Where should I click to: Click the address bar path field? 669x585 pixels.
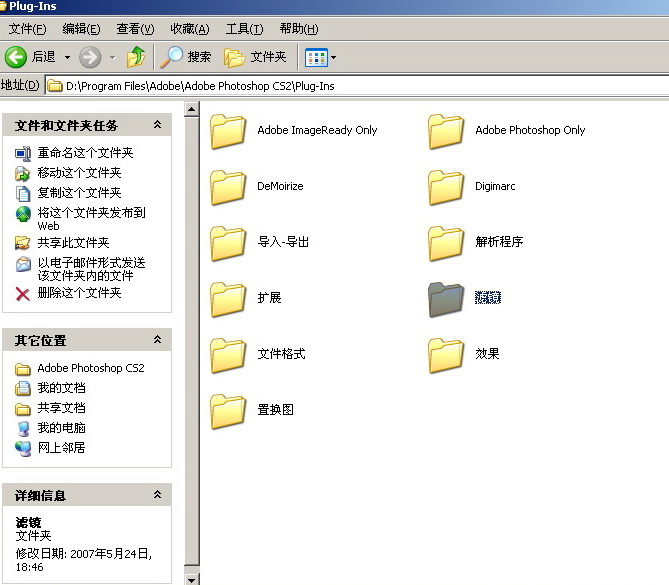pos(357,86)
